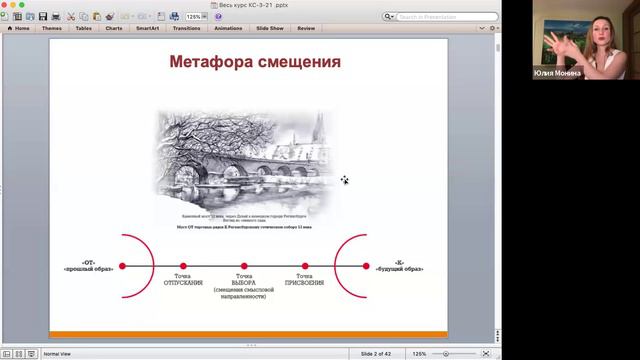
Task: Click the zoom slider handle
Action: [x=446, y=354]
